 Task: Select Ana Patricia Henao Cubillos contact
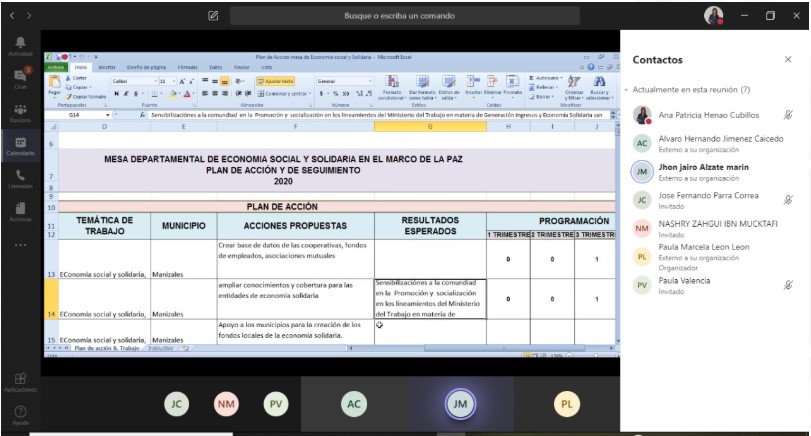[x=708, y=115]
